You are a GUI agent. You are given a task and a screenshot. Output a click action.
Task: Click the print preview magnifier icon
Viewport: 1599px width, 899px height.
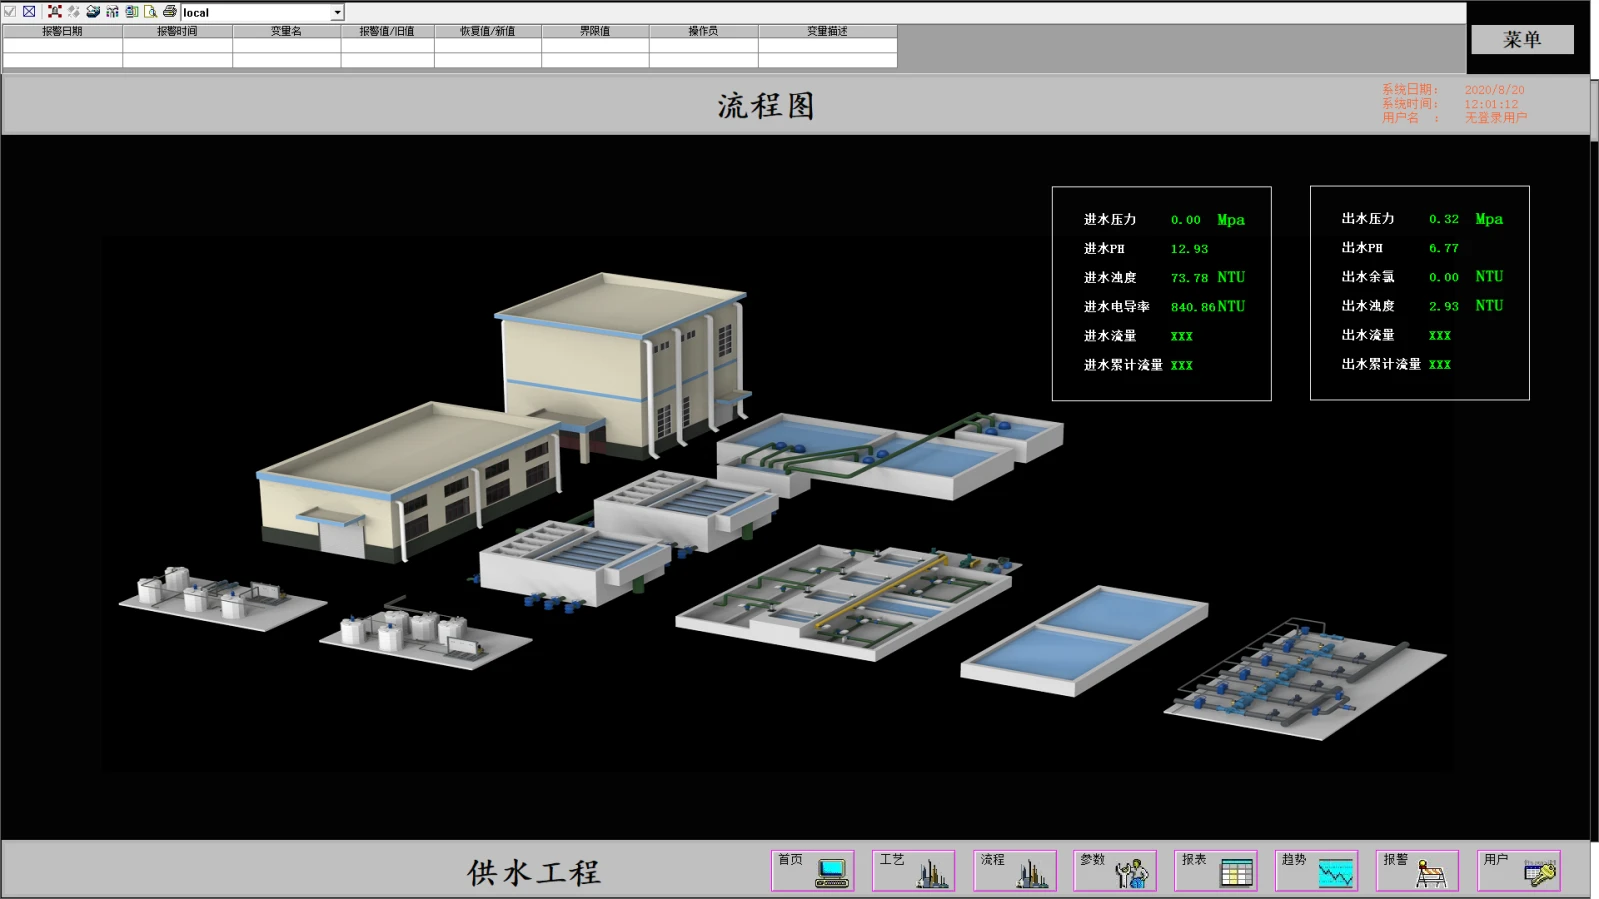(x=150, y=12)
